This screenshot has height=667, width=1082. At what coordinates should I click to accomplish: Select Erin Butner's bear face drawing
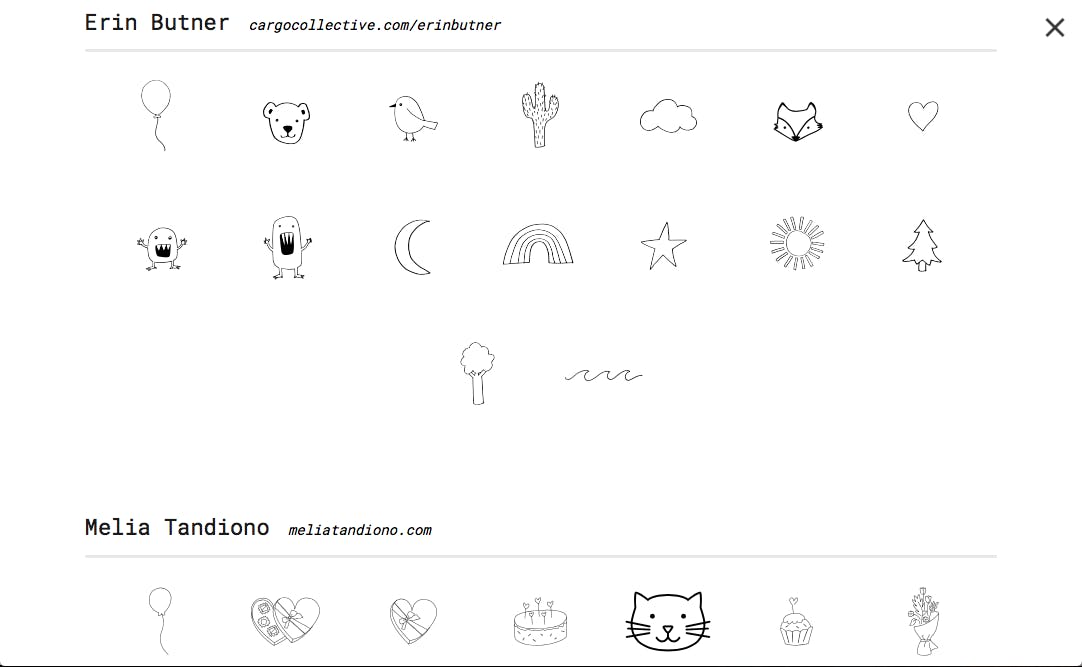tap(286, 122)
